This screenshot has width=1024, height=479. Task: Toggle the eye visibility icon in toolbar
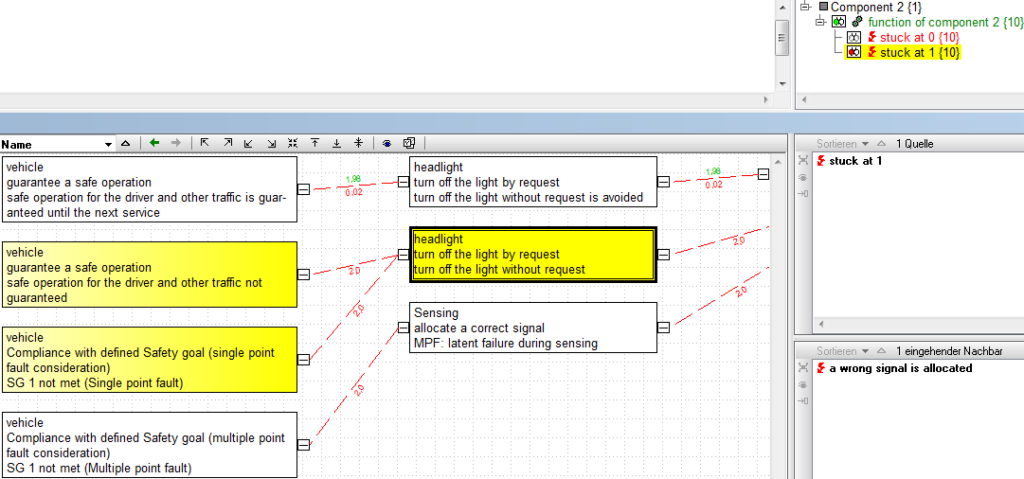point(387,144)
